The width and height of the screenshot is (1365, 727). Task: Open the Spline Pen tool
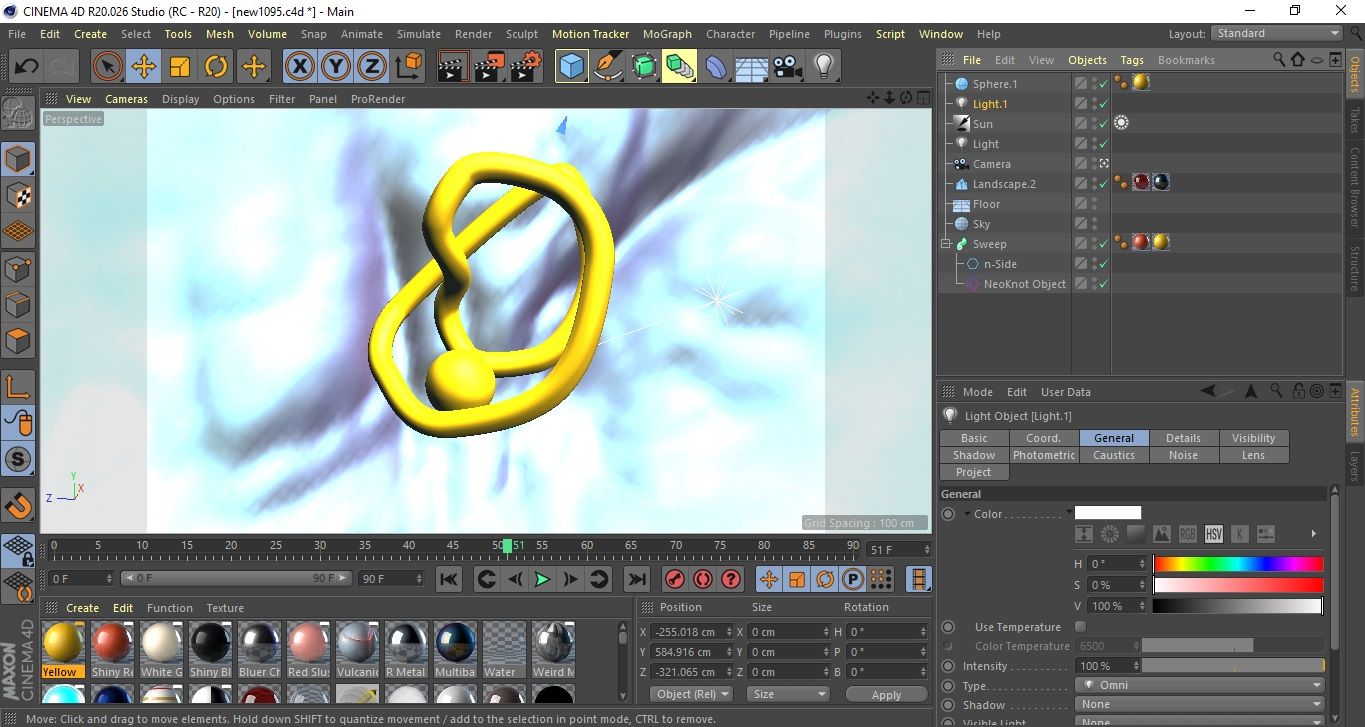coord(608,67)
